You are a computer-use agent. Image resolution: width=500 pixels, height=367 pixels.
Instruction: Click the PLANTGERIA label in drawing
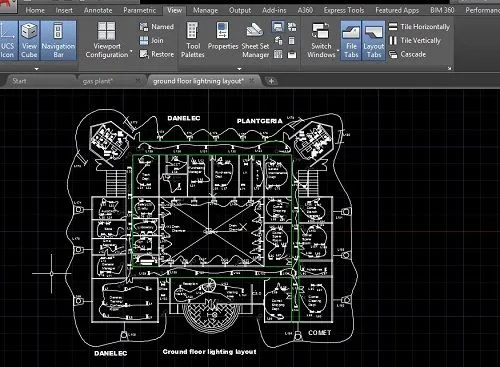259,121
